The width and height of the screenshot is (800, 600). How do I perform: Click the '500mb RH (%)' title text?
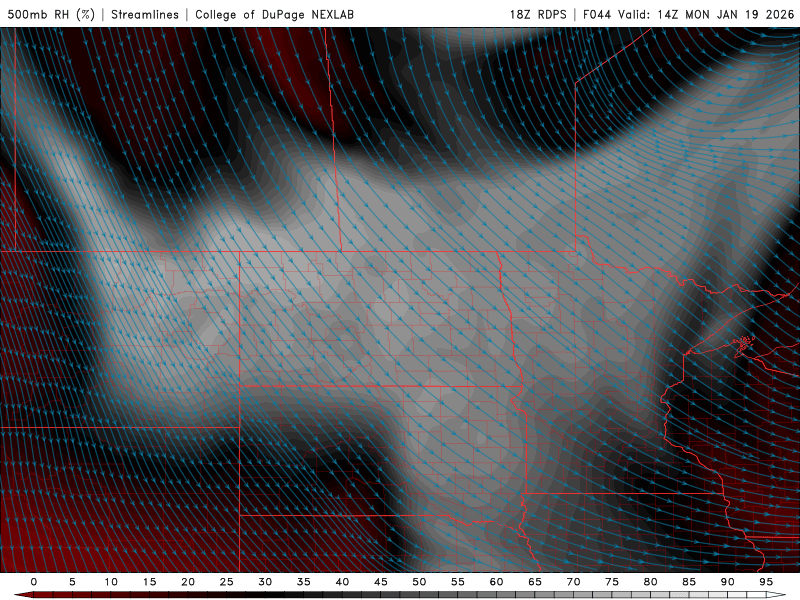[x=51, y=14]
